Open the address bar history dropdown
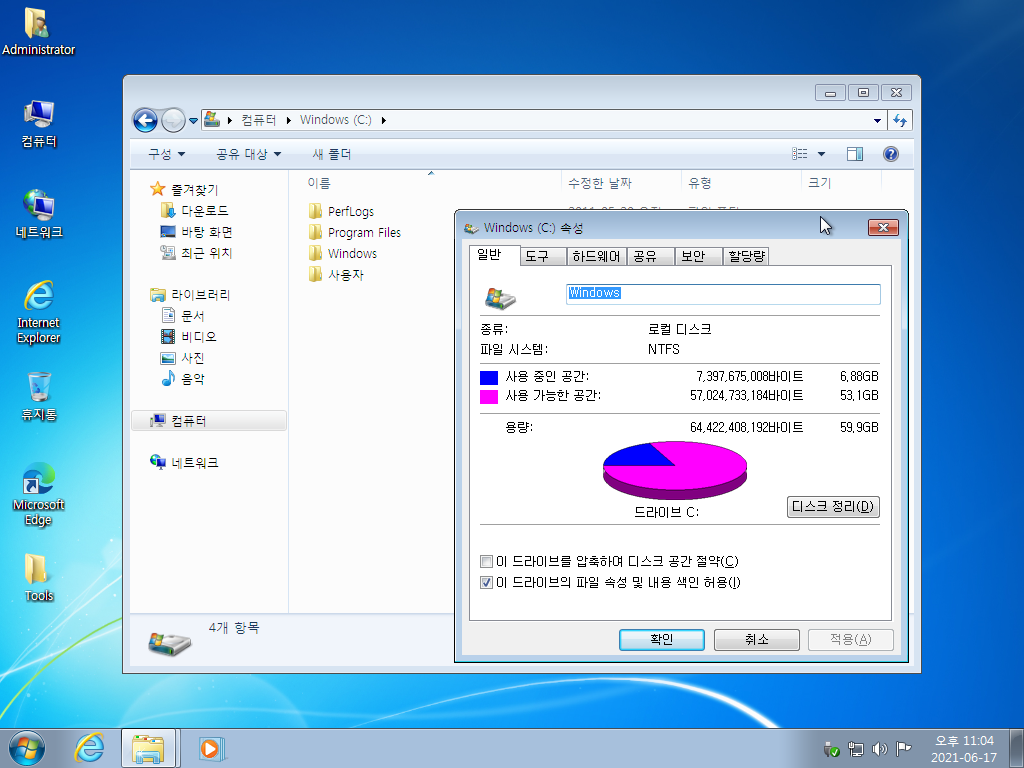This screenshot has width=1024, height=768. [877, 120]
